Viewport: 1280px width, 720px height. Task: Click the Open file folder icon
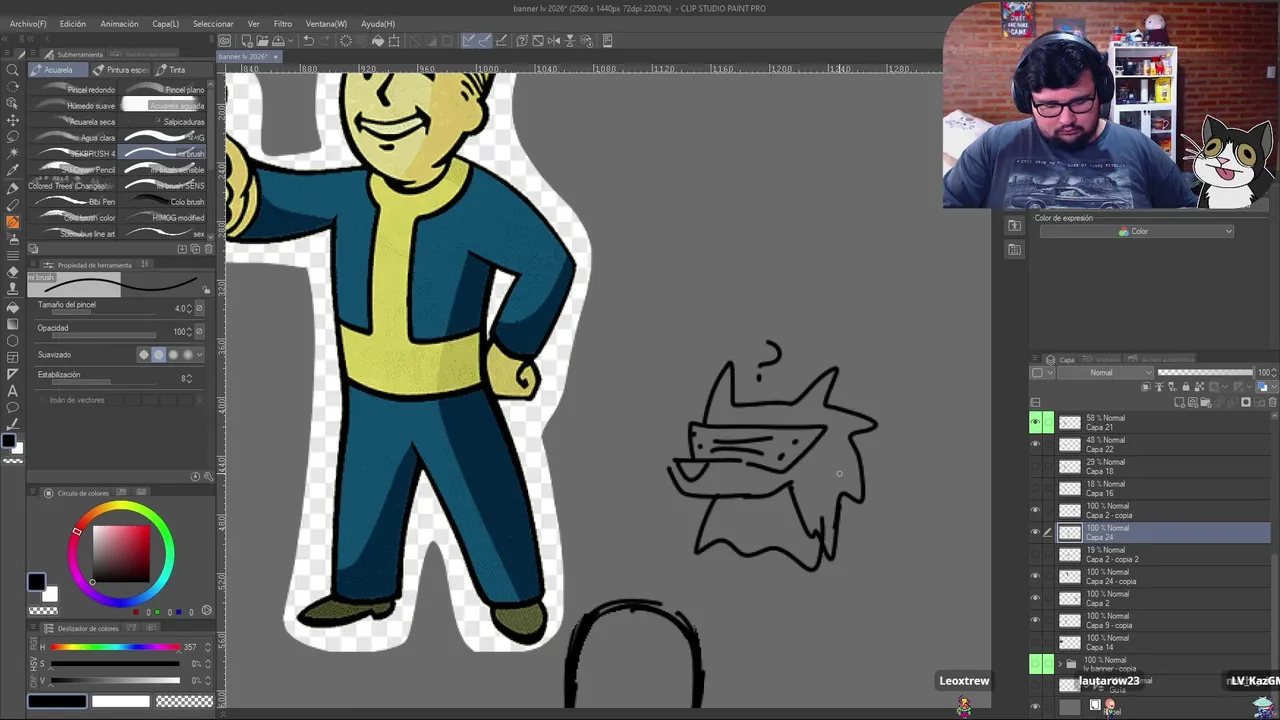[261, 41]
